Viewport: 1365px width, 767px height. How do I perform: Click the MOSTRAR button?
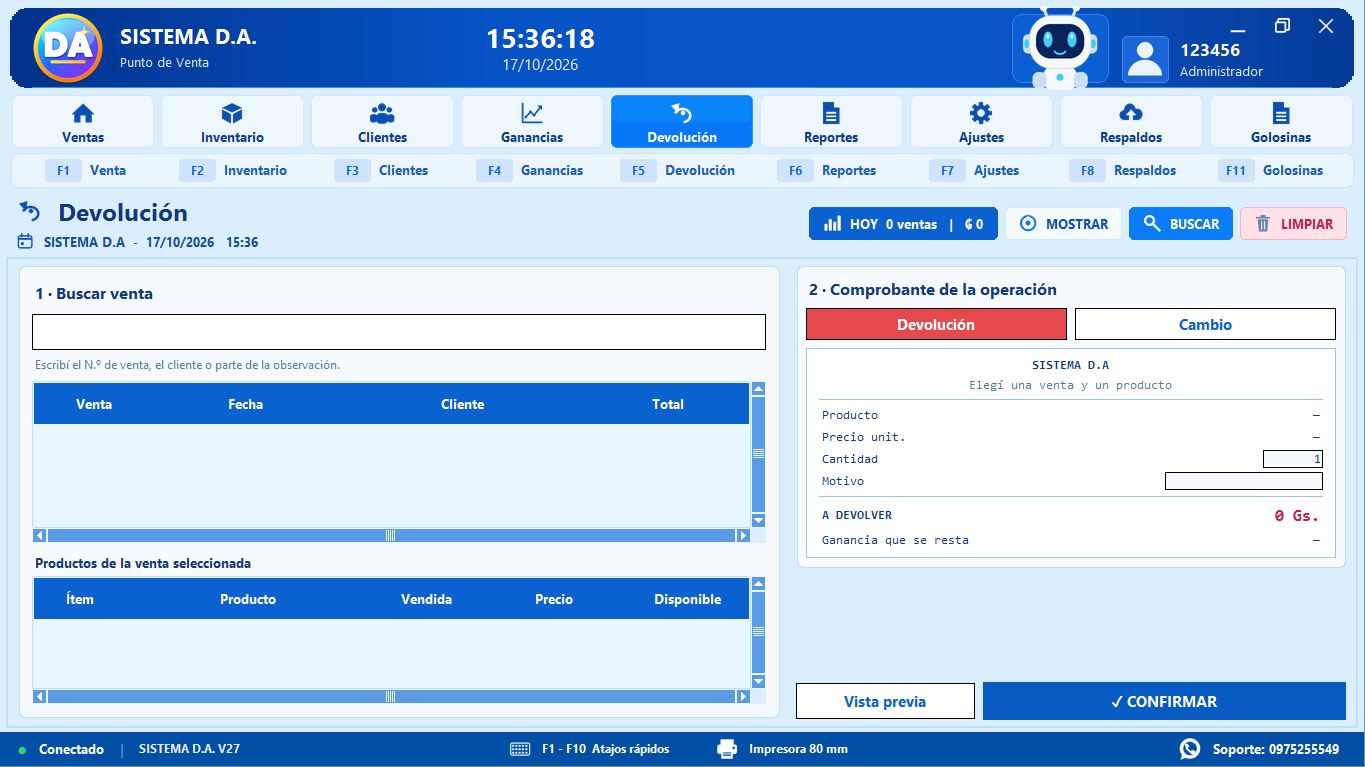click(x=1063, y=224)
